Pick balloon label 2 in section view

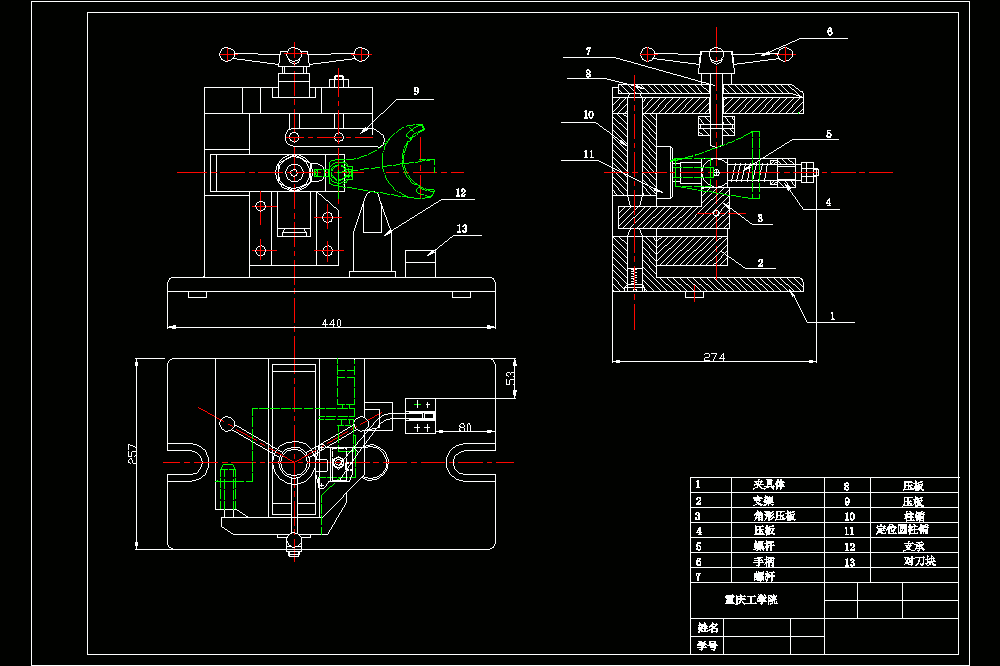click(x=760, y=263)
